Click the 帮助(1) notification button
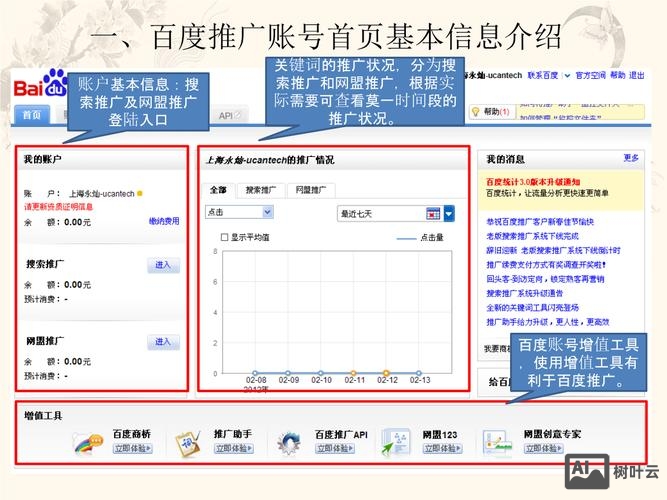The image size is (667, 500). tap(492, 112)
